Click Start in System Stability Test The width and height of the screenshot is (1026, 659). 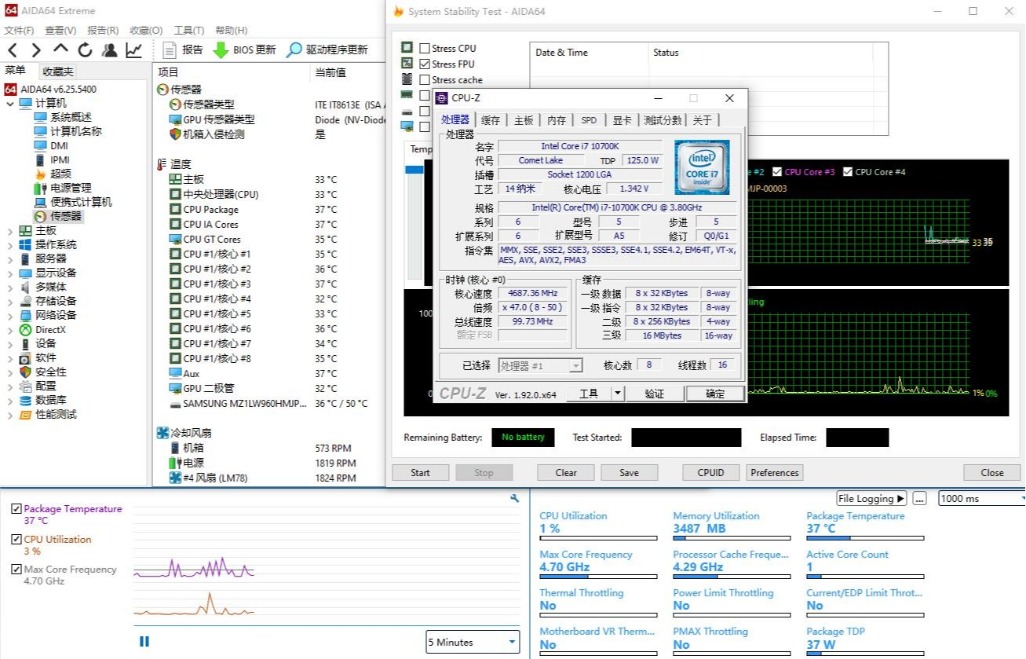point(420,472)
